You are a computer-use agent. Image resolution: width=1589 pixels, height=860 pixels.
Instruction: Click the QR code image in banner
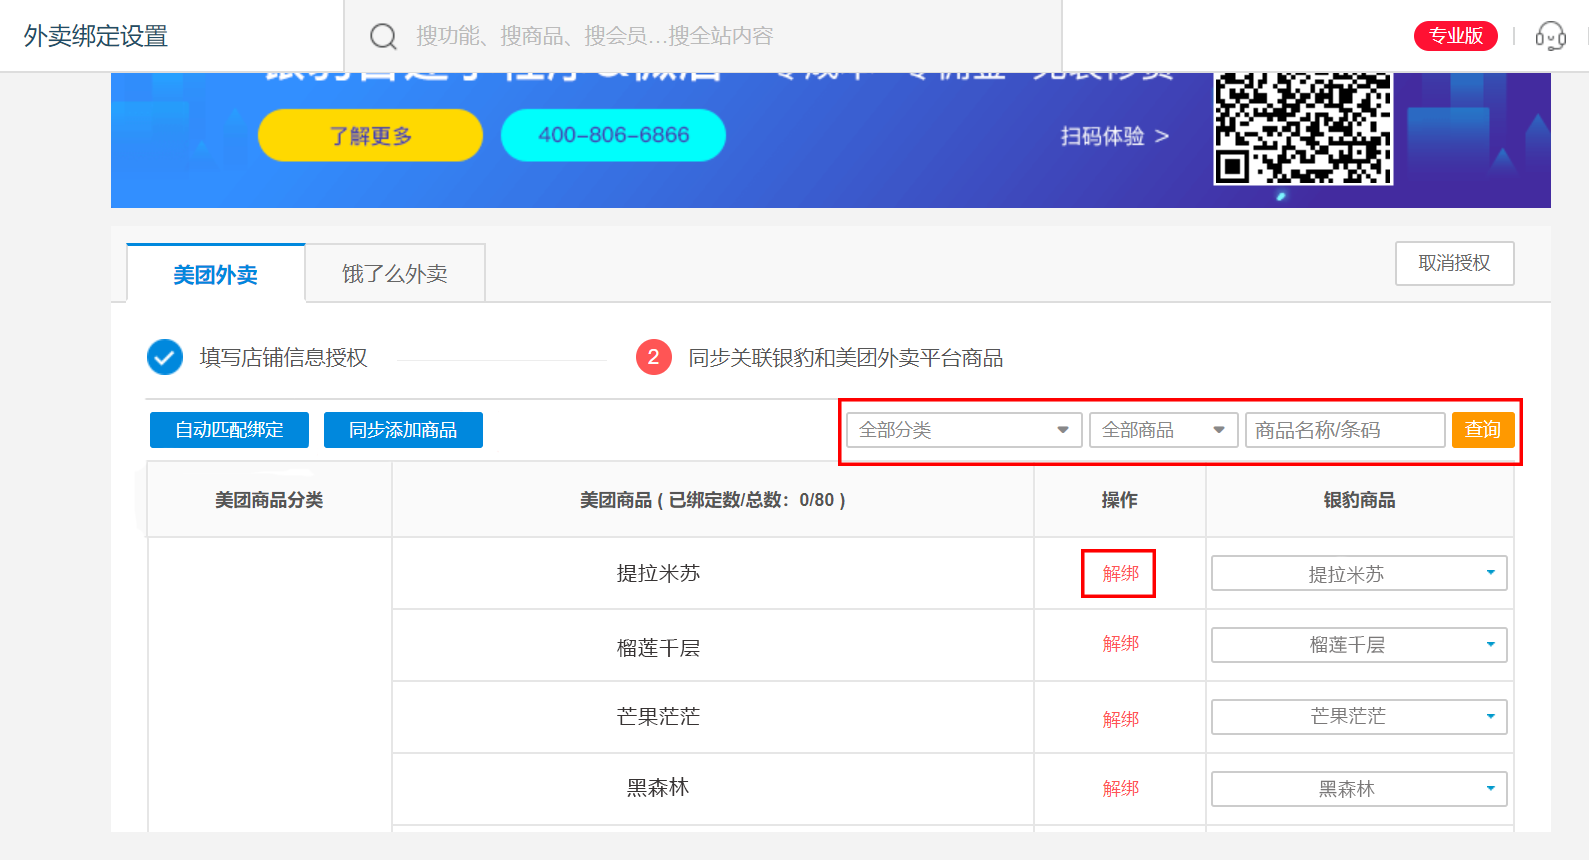[1303, 129]
